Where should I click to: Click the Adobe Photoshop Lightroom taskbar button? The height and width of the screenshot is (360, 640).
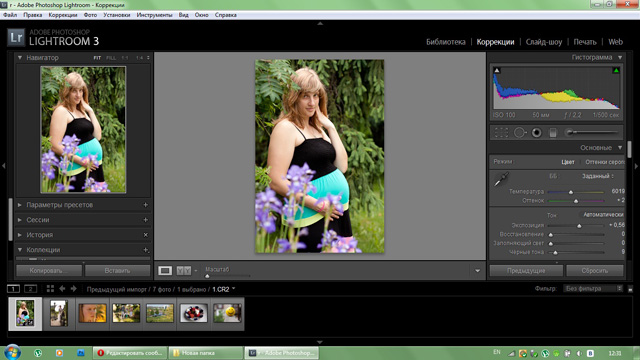coord(282,353)
